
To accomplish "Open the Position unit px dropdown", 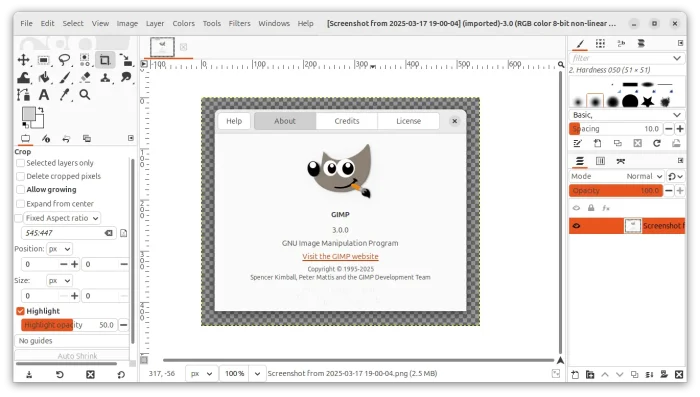I will (59, 249).
